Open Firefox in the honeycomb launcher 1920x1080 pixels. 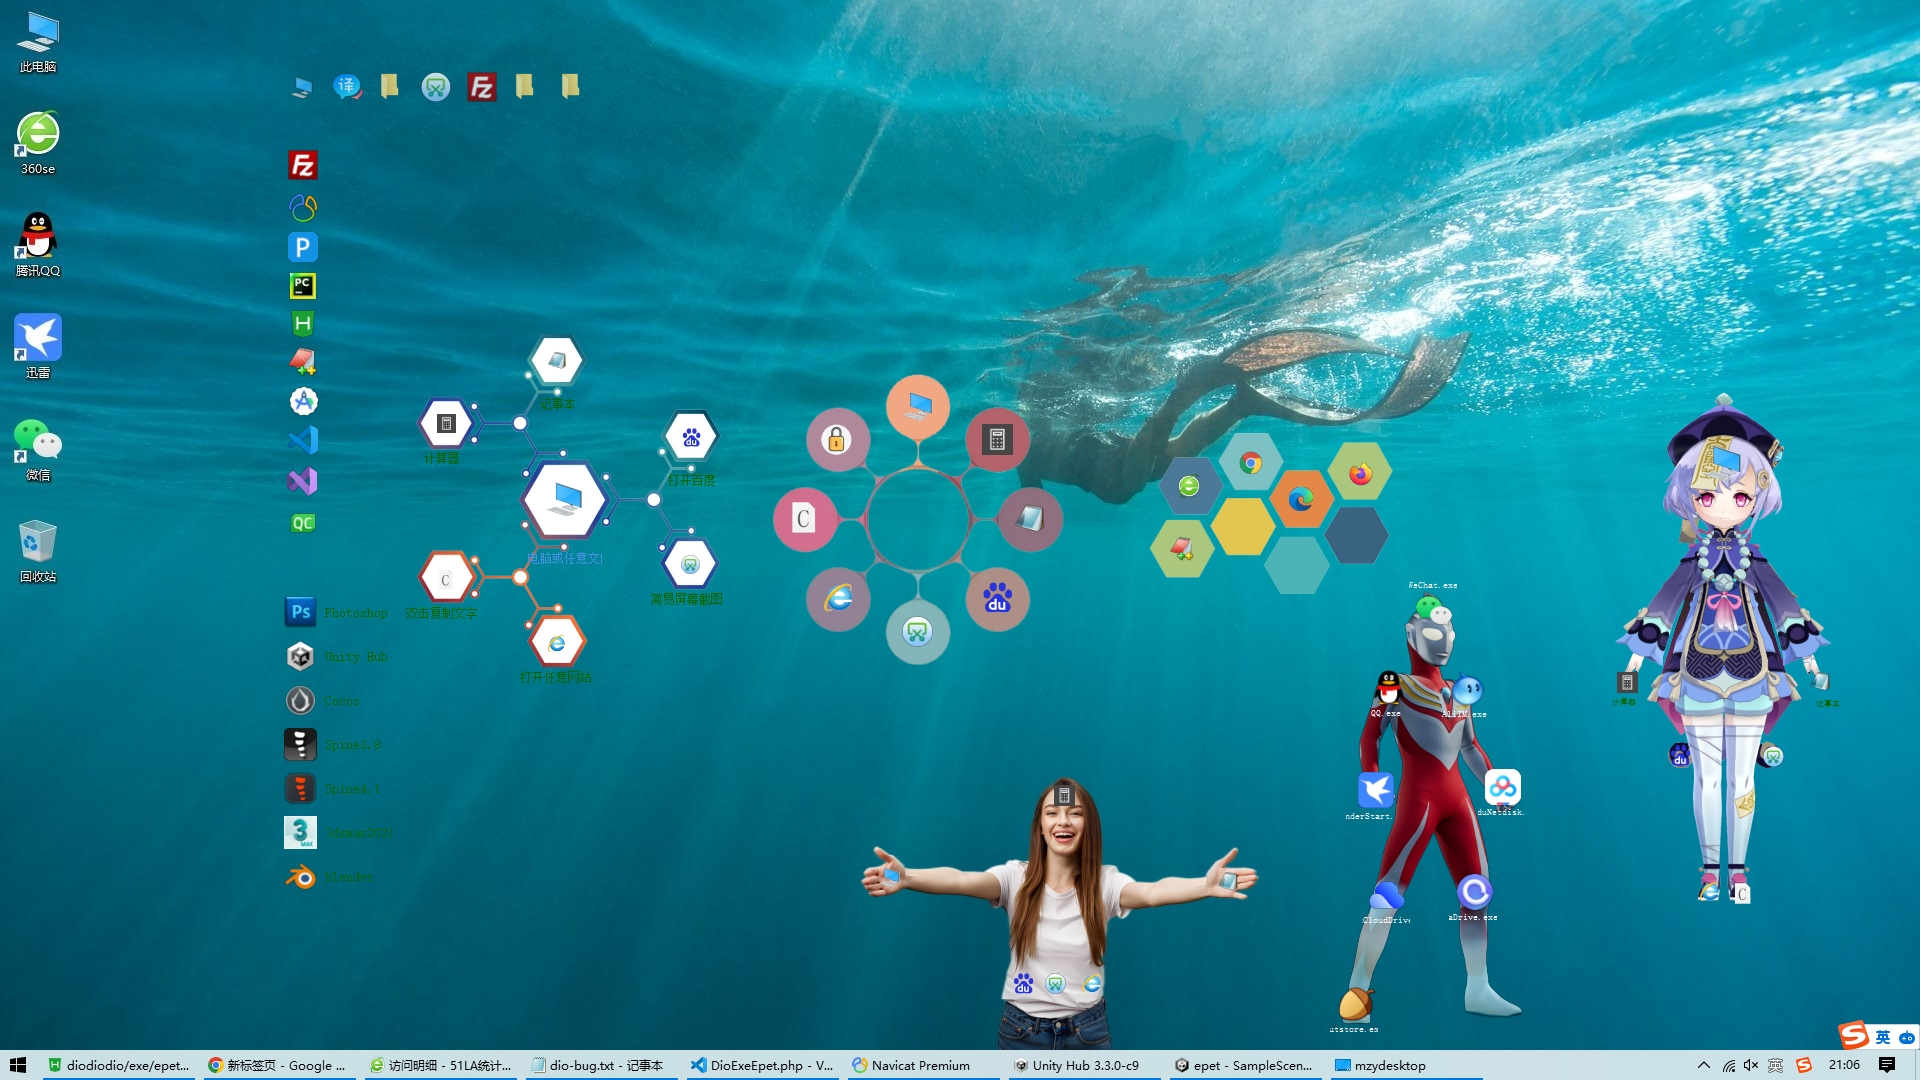[1360, 472]
